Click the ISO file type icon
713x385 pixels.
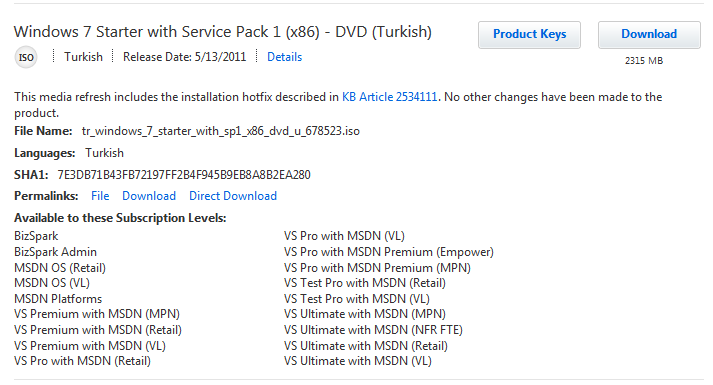pos(26,57)
